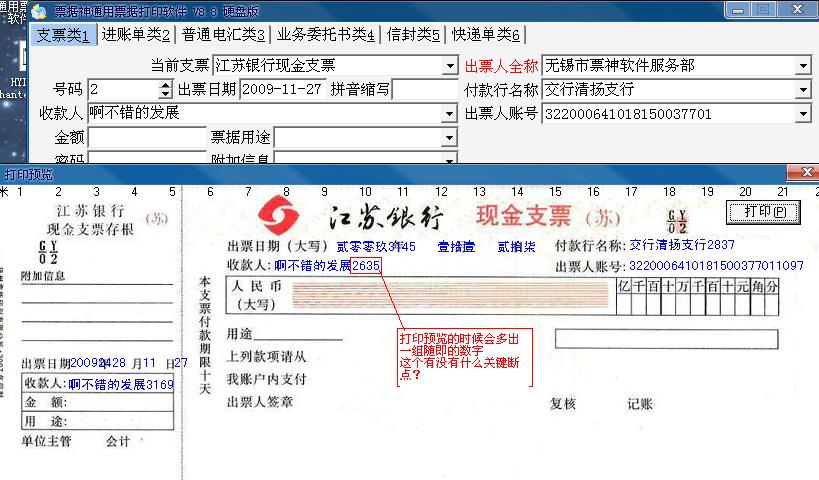Expand the 出票人账号 dropdown arrow
Image resolution: width=819 pixels, height=480 pixels.
point(803,113)
